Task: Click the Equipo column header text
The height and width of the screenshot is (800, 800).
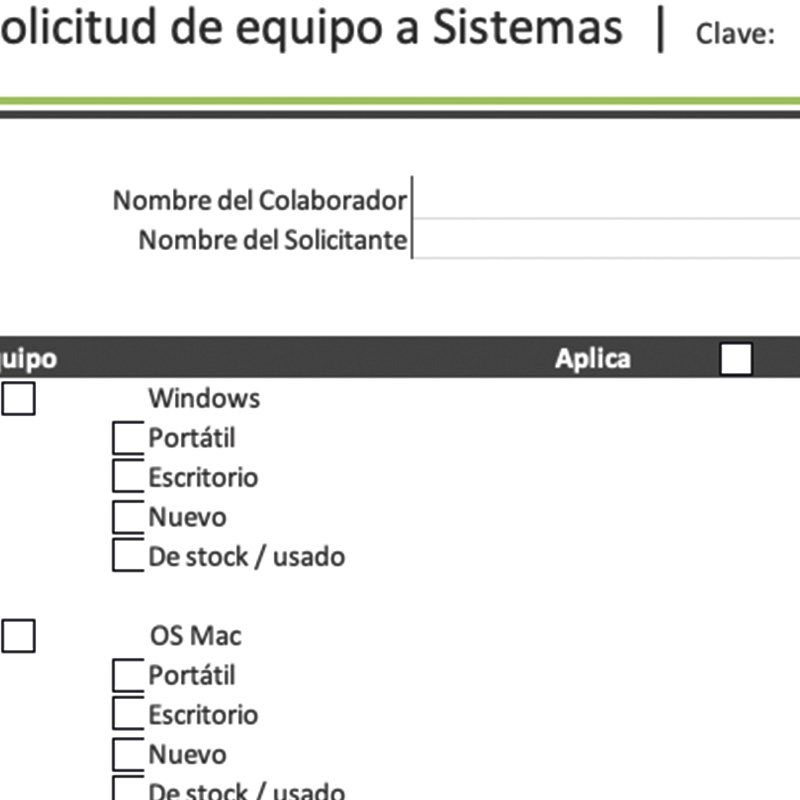Action: 28,359
